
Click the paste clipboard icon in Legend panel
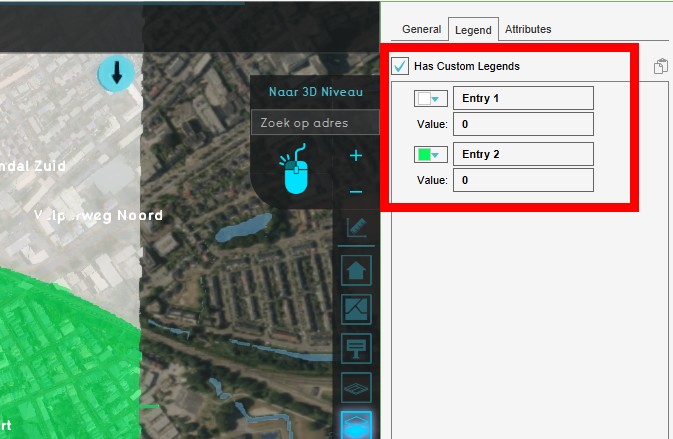click(x=660, y=67)
